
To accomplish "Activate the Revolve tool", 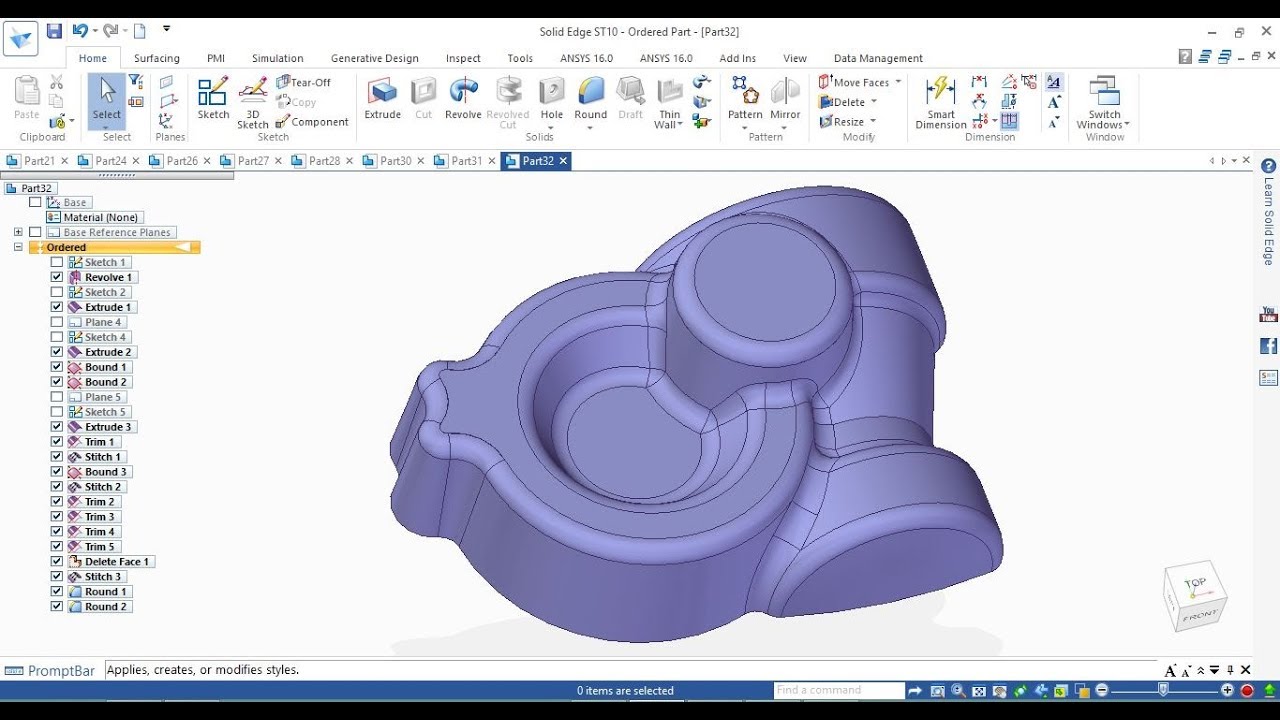I will click(463, 98).
